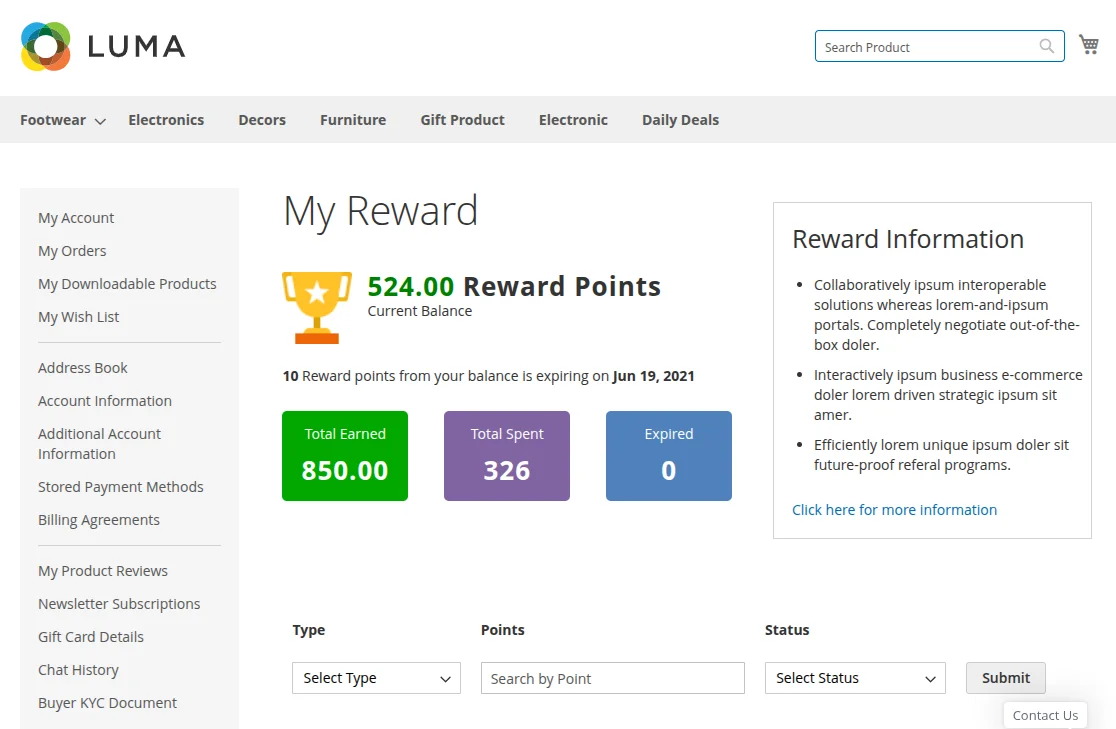Image resolution: width=1116 pixels, height=729 pixels.
Task: Open the Select Type dropdown
Action: [375, 678]
